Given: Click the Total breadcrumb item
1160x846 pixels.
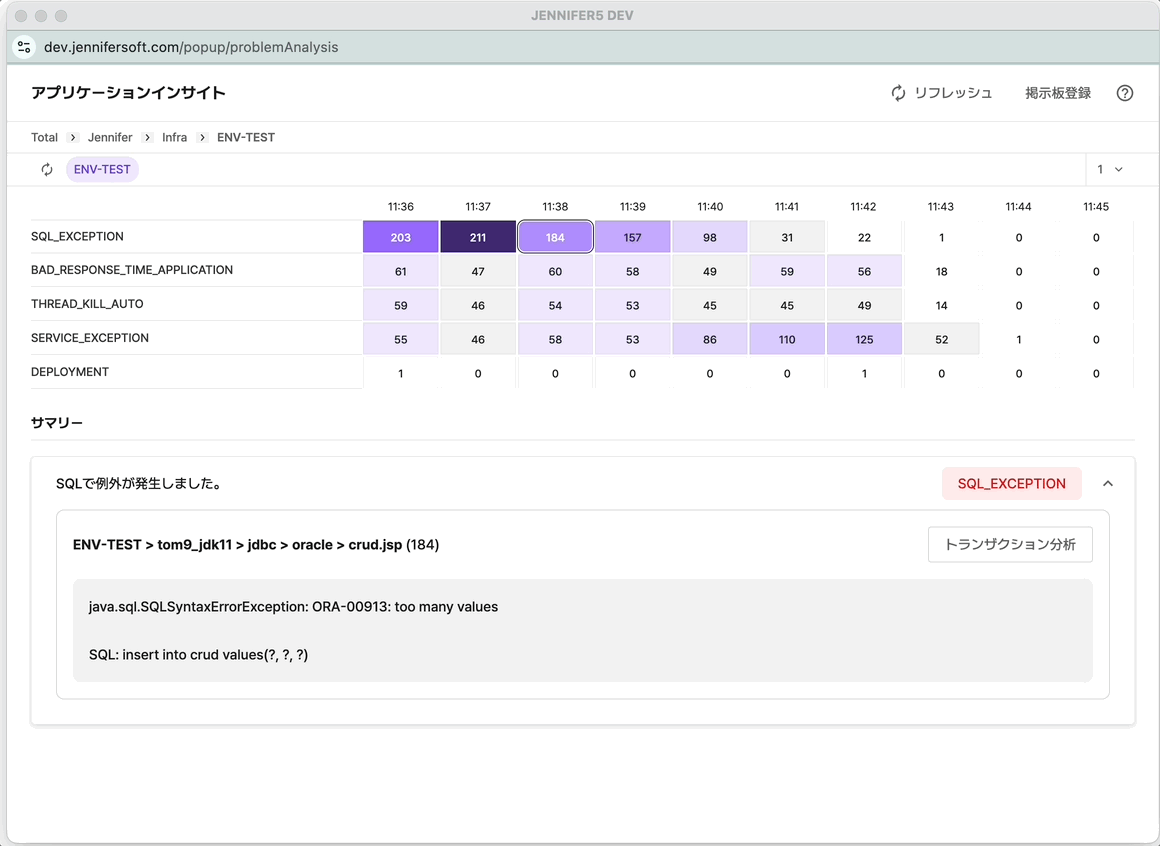Looking at the screenshot, I should click(x=44, y=137).
